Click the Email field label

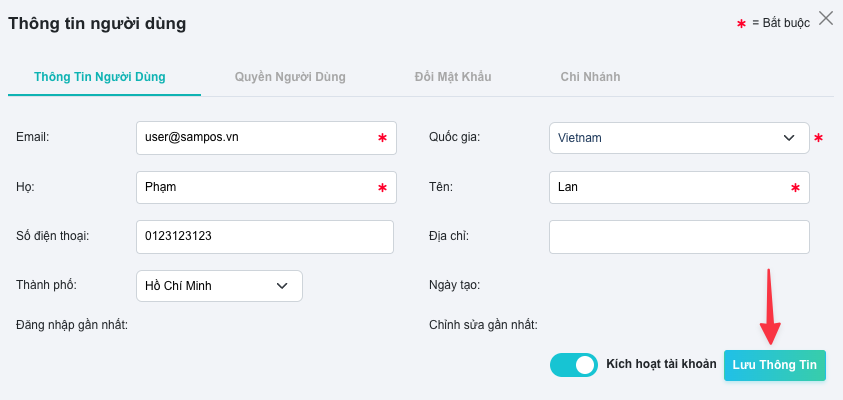(33, 137)
